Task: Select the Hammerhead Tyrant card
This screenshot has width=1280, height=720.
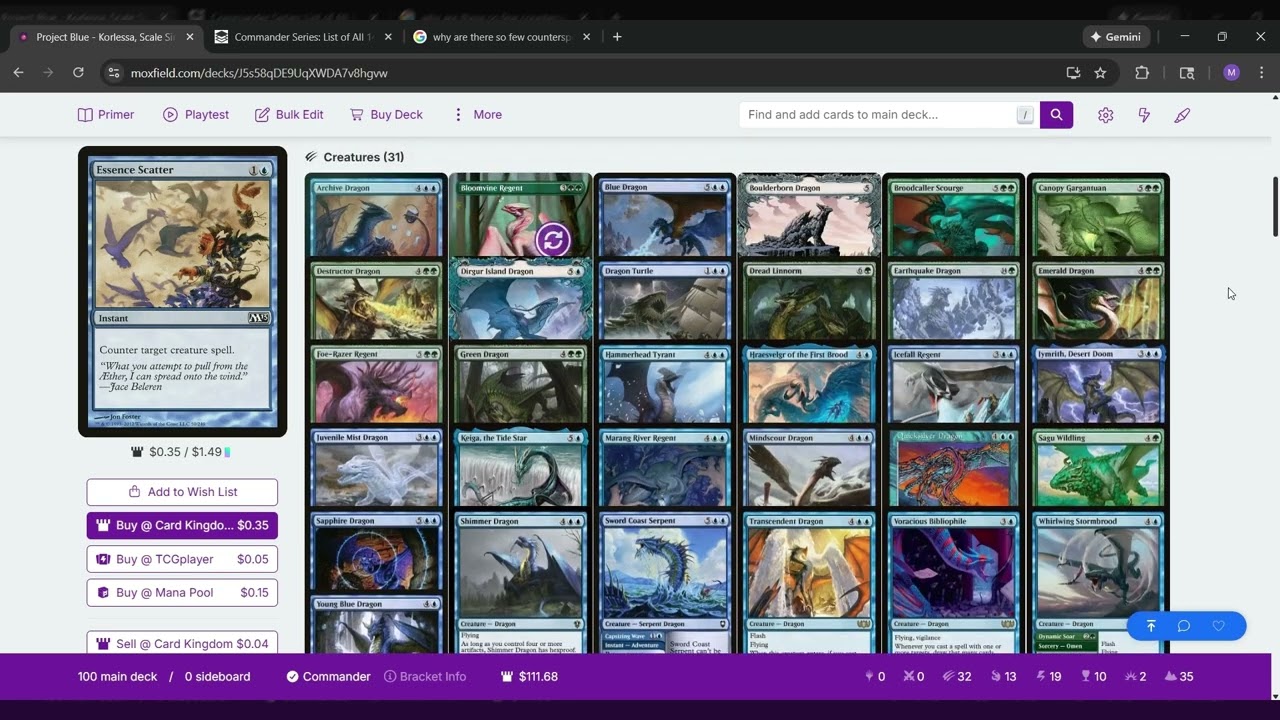Action: click(664, 384)
